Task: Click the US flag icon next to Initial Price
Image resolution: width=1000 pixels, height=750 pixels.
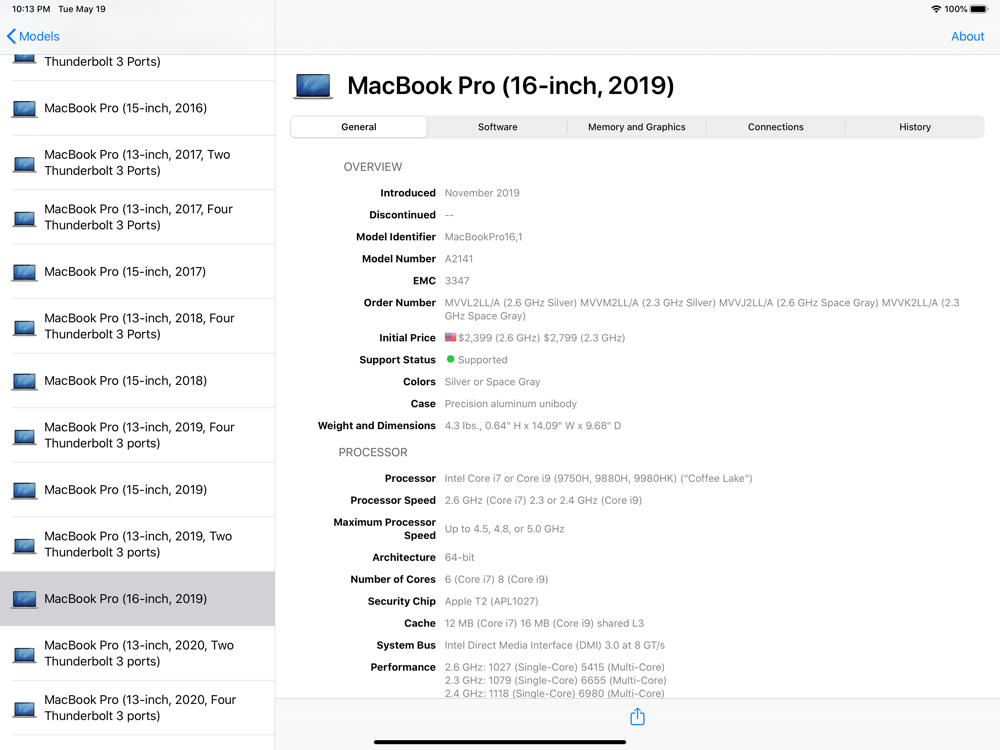Action: 450,337
